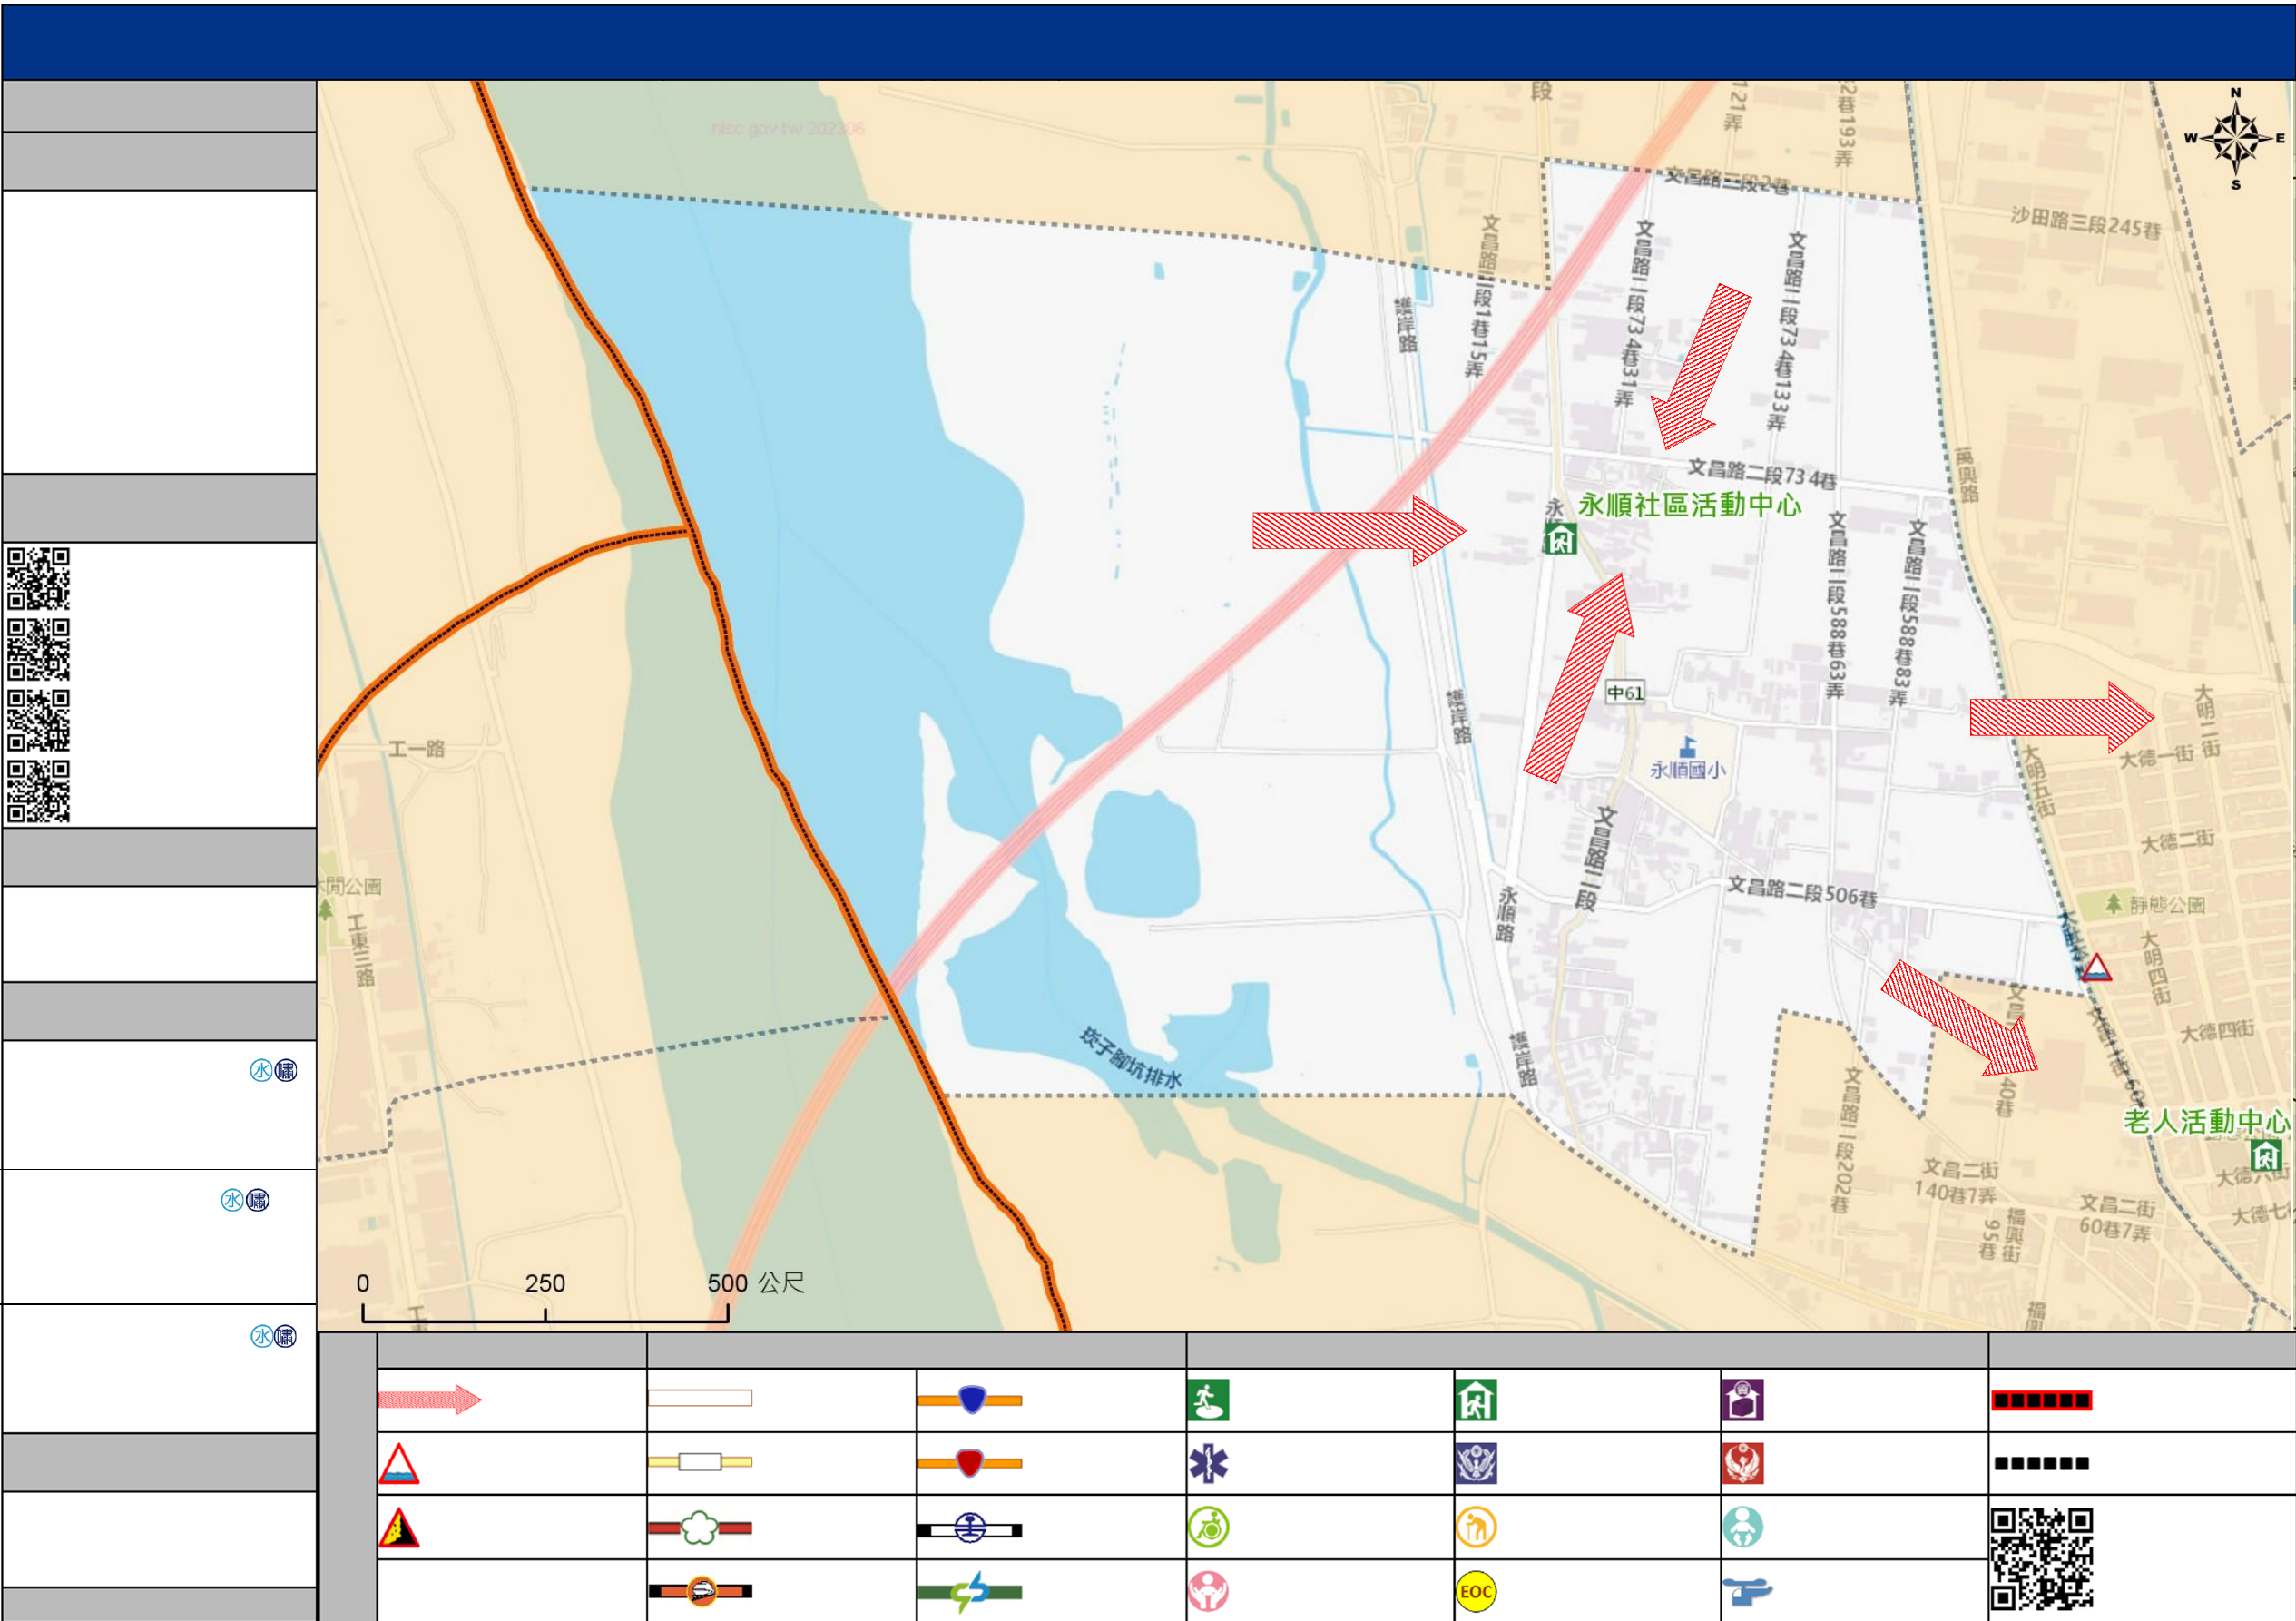Screen dimensions: 2296x1621
Task: Open the fourth QR code in left panel
Action: [39, 791]
